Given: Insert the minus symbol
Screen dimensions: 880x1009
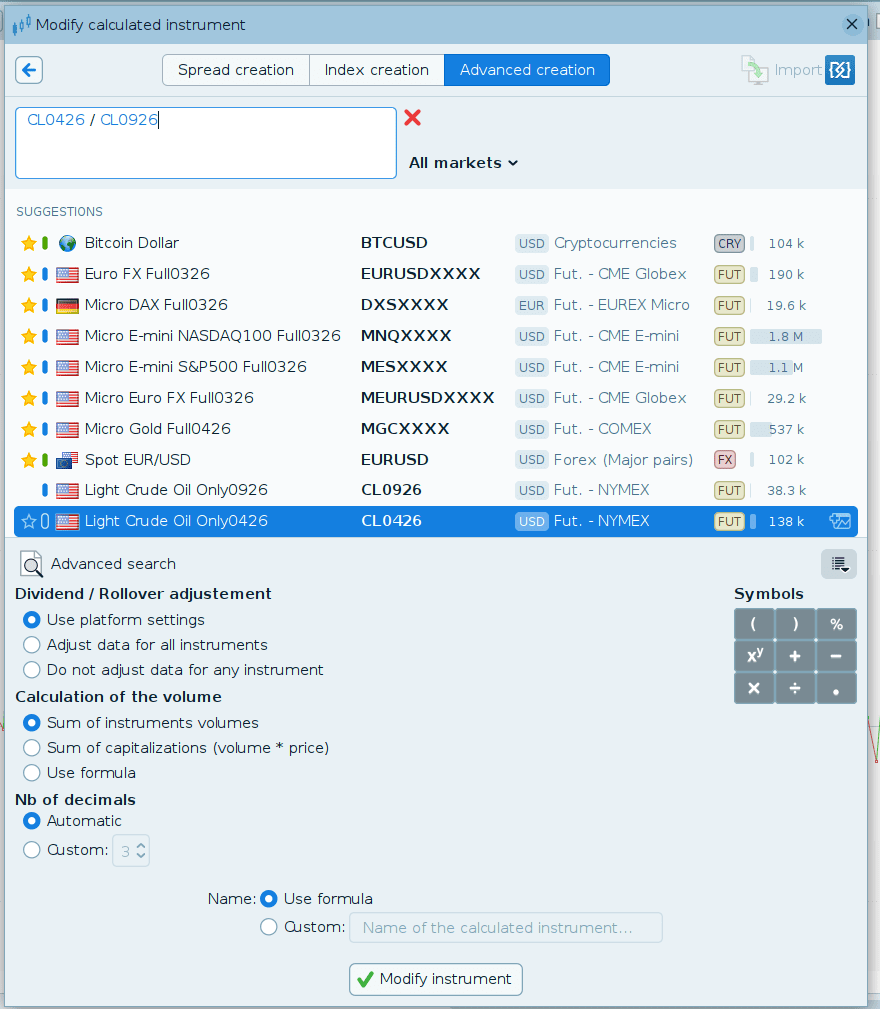Looking at the screenshot, I should 836,656.
